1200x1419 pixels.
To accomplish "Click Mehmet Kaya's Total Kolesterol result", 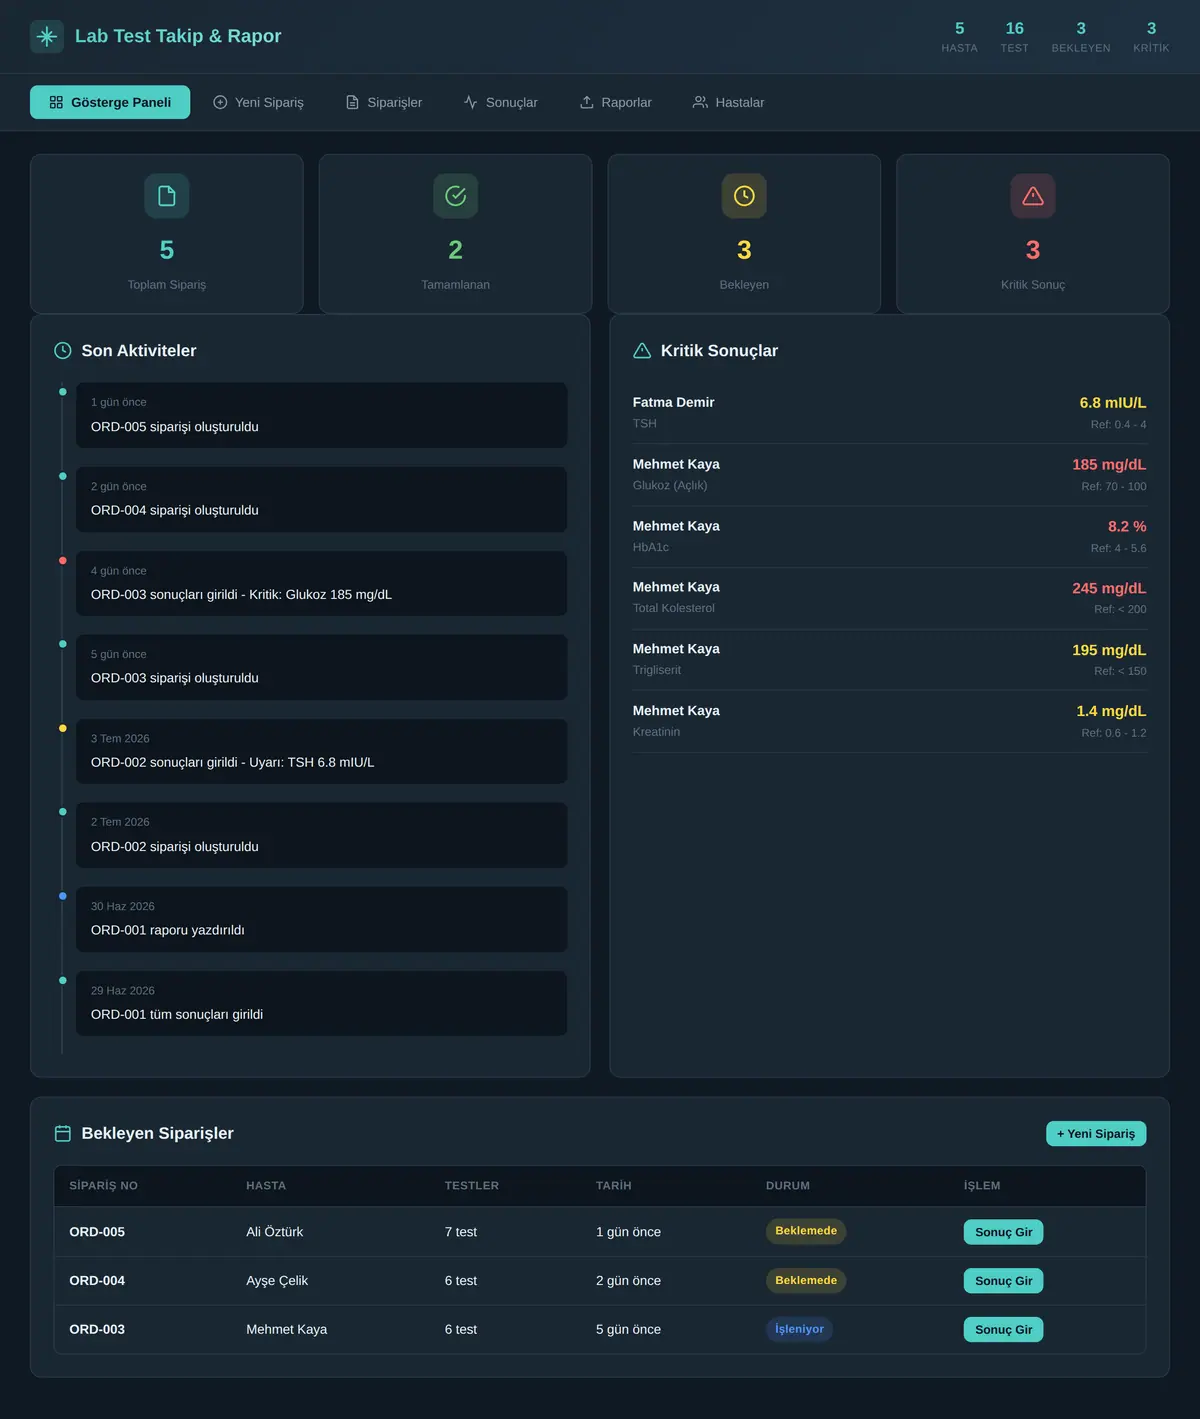I will (x=889, y=598).
